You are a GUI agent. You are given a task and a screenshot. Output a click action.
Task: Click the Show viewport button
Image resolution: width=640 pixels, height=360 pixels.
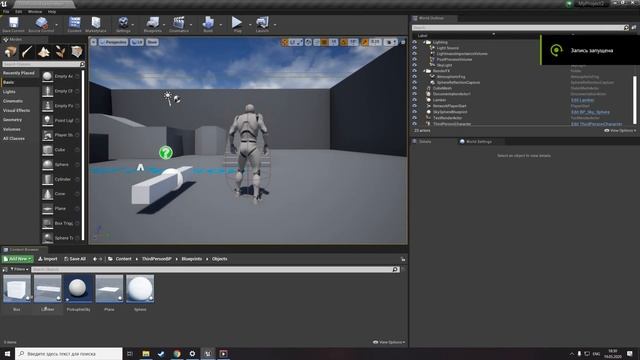point(152,42)
